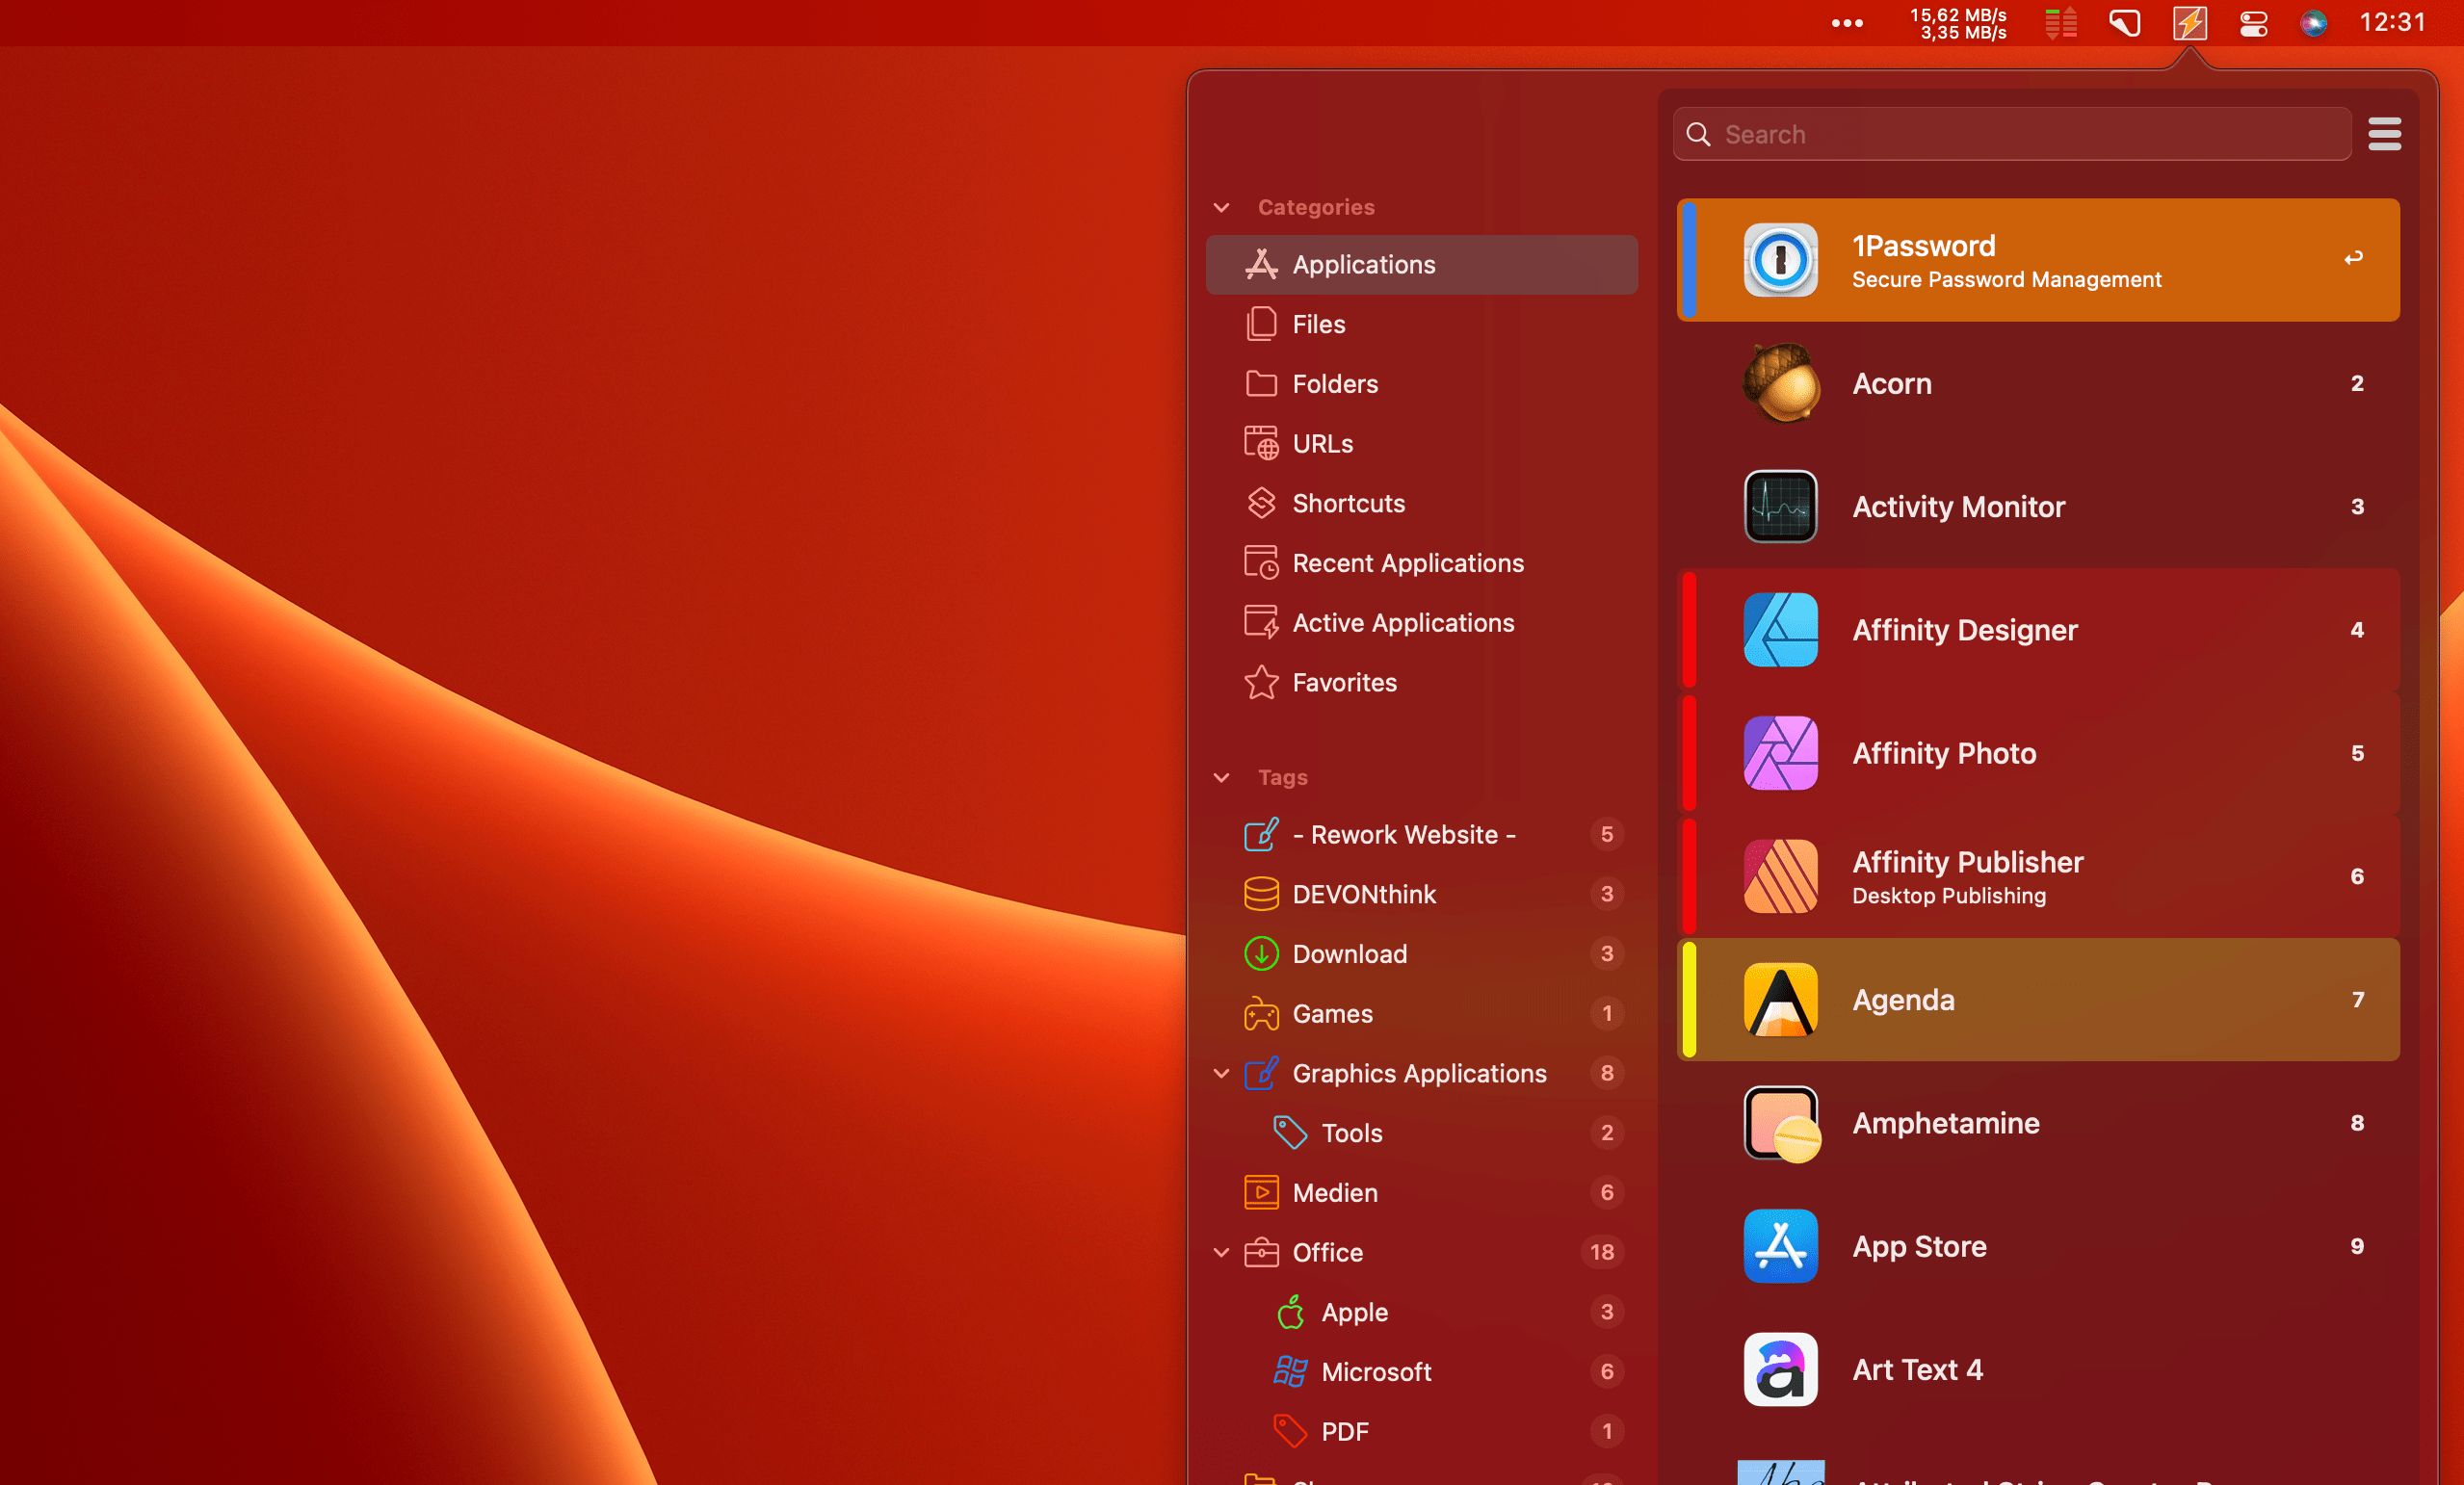Click the hamburger menu icon beside Search
The width and height of the screenshot is (2464, 1485).
(2384, 134)
